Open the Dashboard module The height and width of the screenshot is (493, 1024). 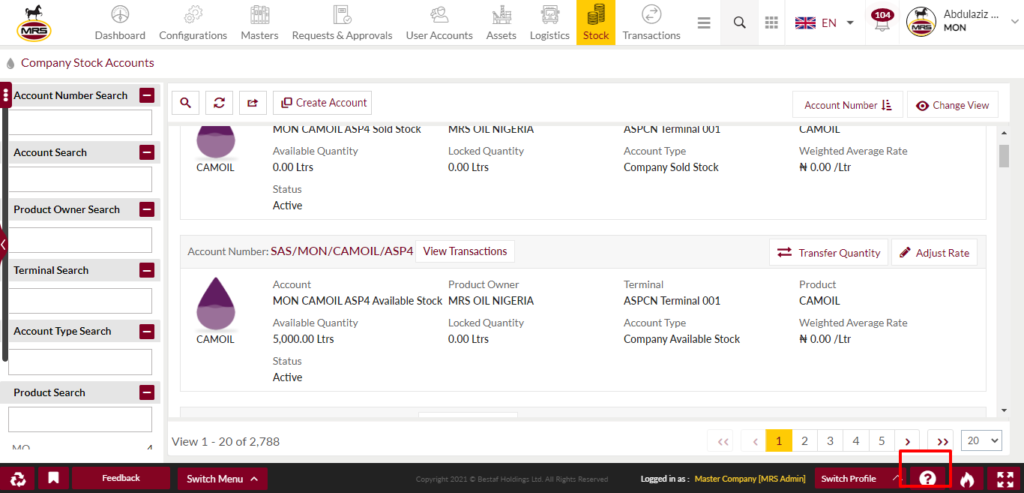tap(120, 23)
